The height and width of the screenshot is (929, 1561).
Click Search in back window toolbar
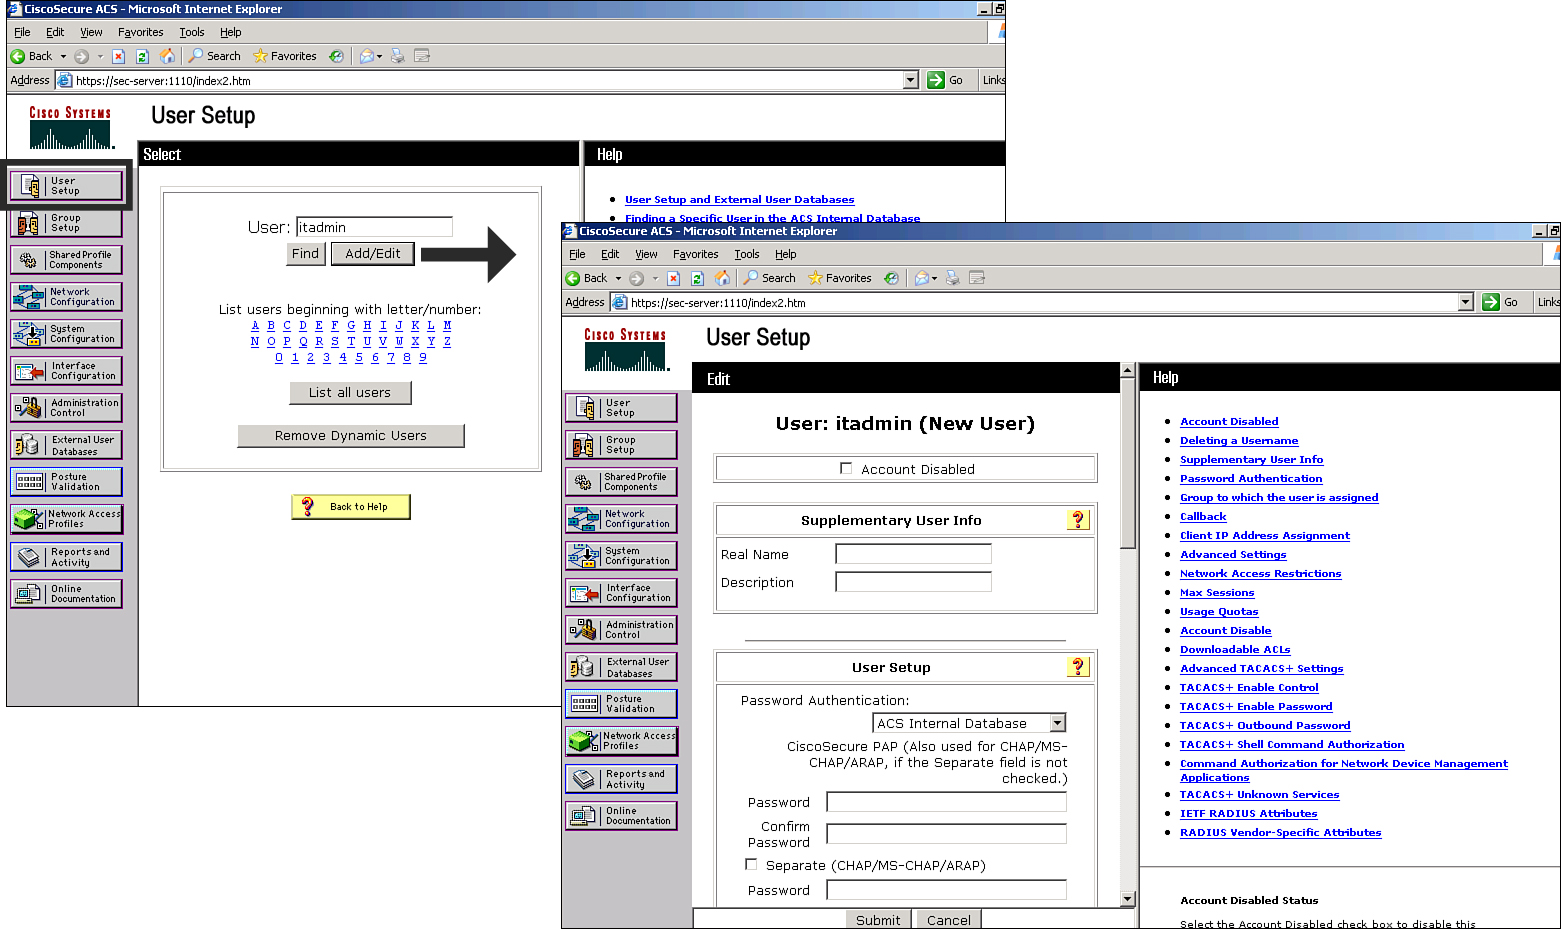[x=215, y=56]
